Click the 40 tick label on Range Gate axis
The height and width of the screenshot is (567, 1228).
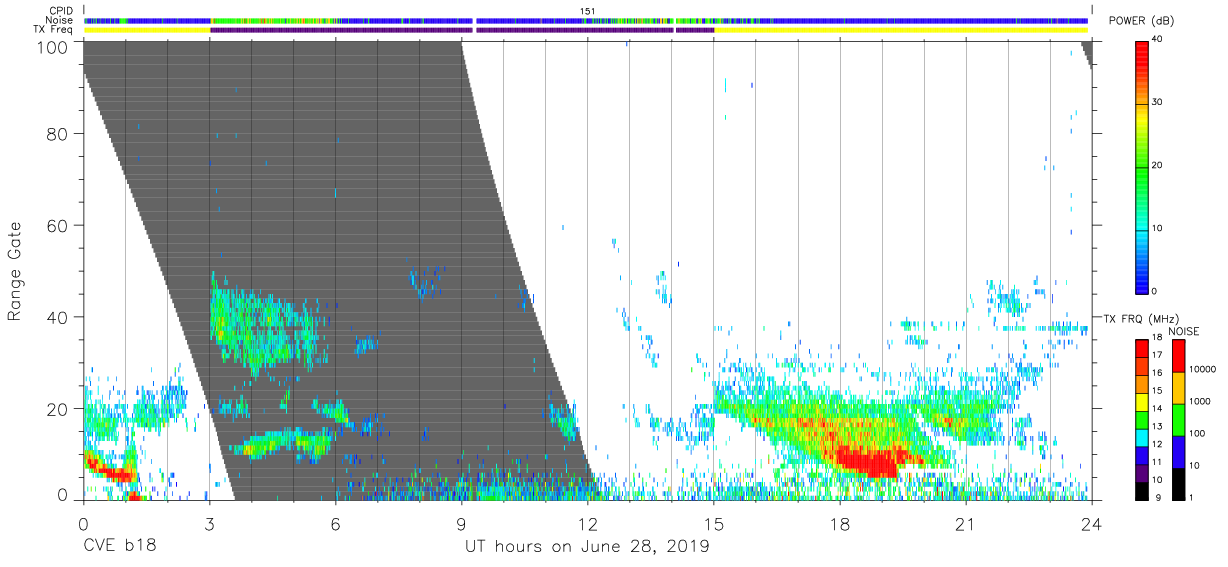coord(57,317)
